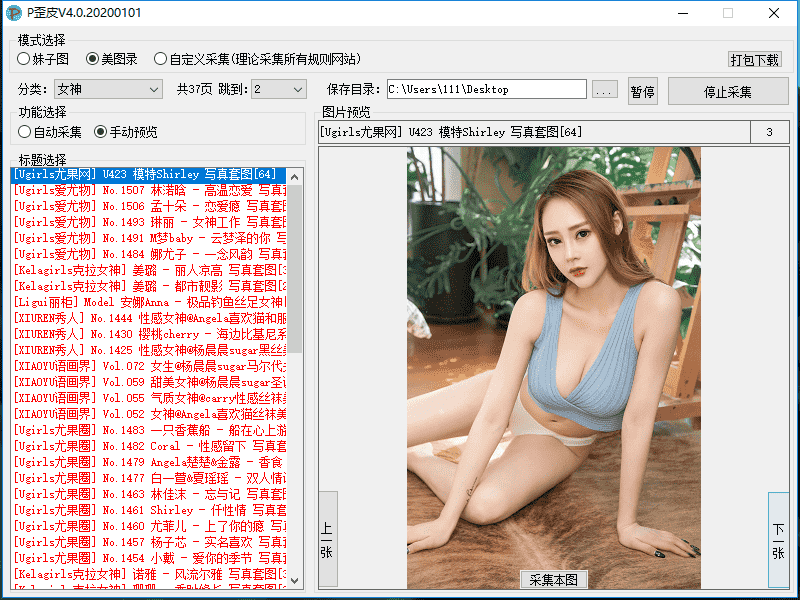Select the 妹子图 mode radio button
This screenshot has height=600, width=800.
tap(43, 59)
